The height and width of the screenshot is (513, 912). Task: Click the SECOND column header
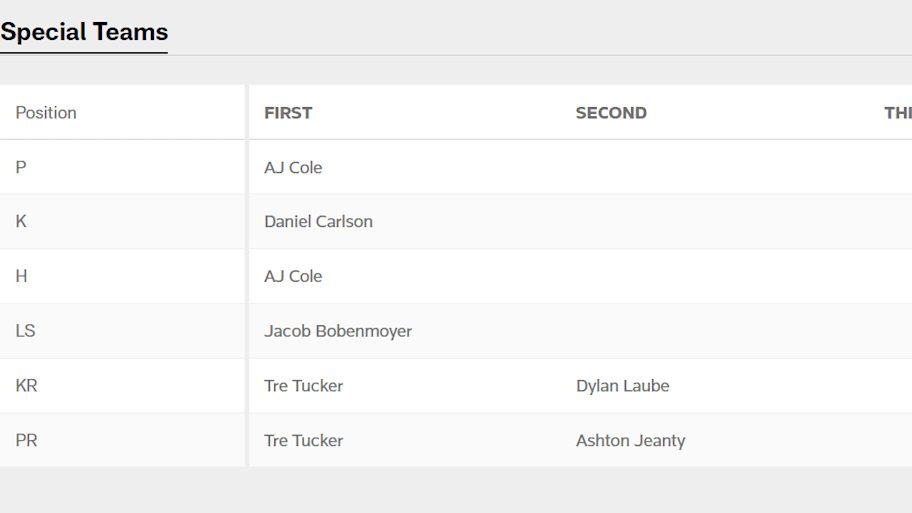pyautogui.click(x=611, y=113)
